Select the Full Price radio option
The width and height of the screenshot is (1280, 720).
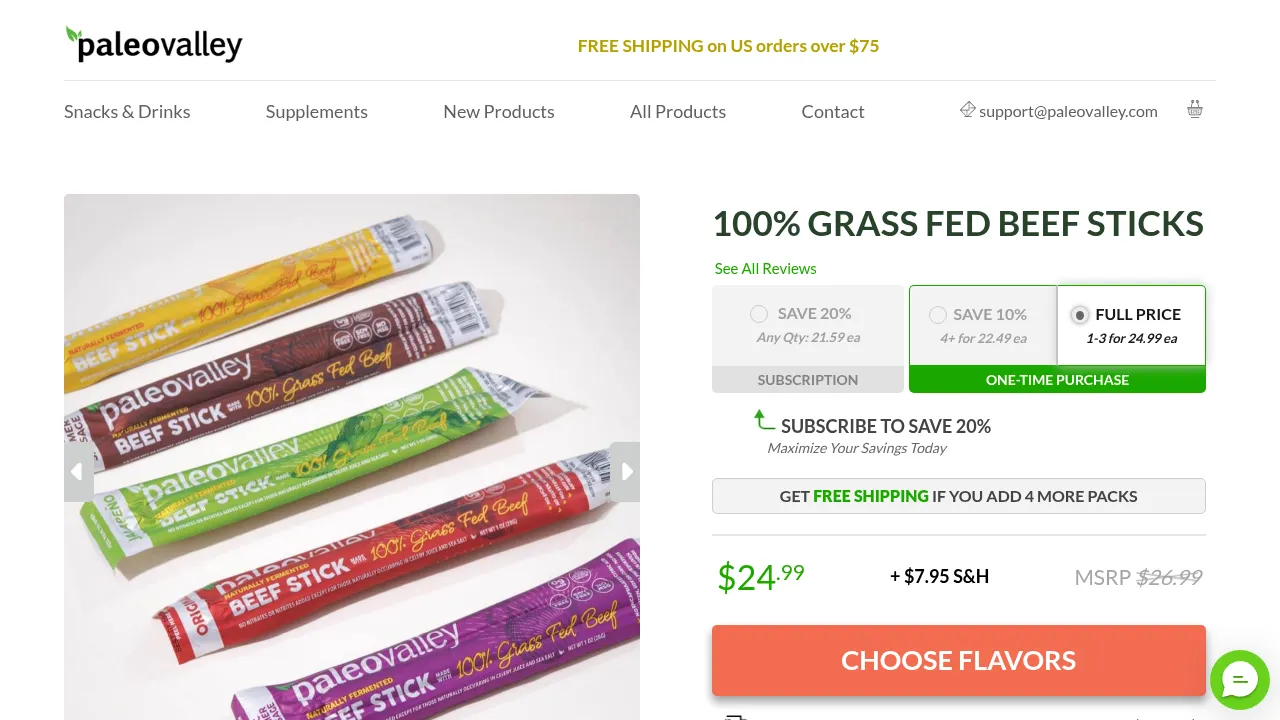[x=1079, y=315]
